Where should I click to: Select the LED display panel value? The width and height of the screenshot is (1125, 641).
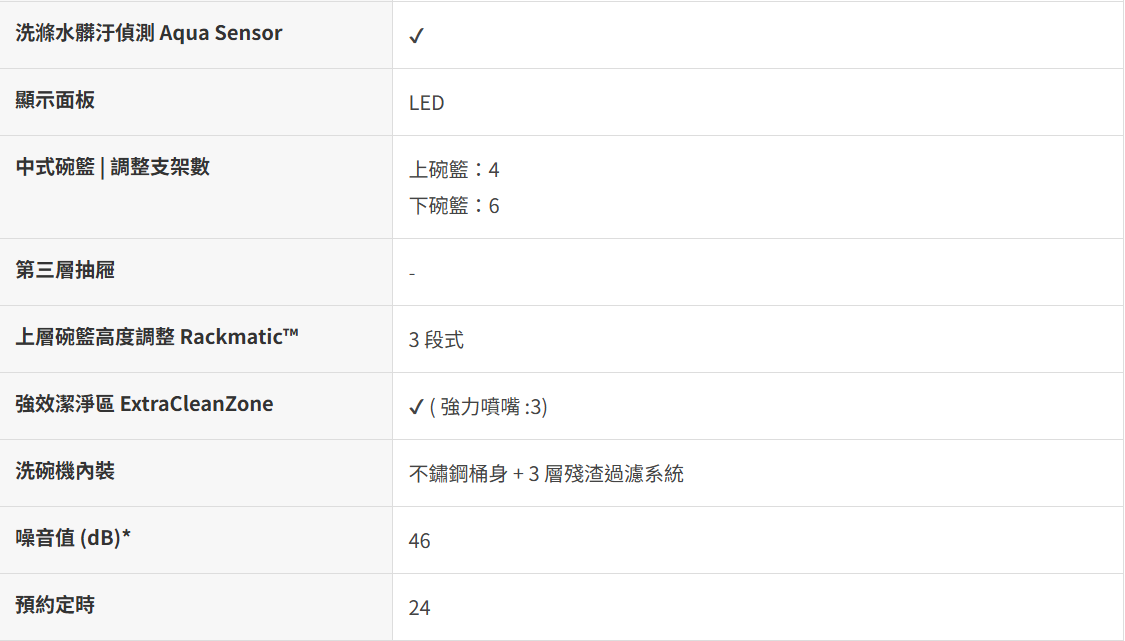point(426,103)
